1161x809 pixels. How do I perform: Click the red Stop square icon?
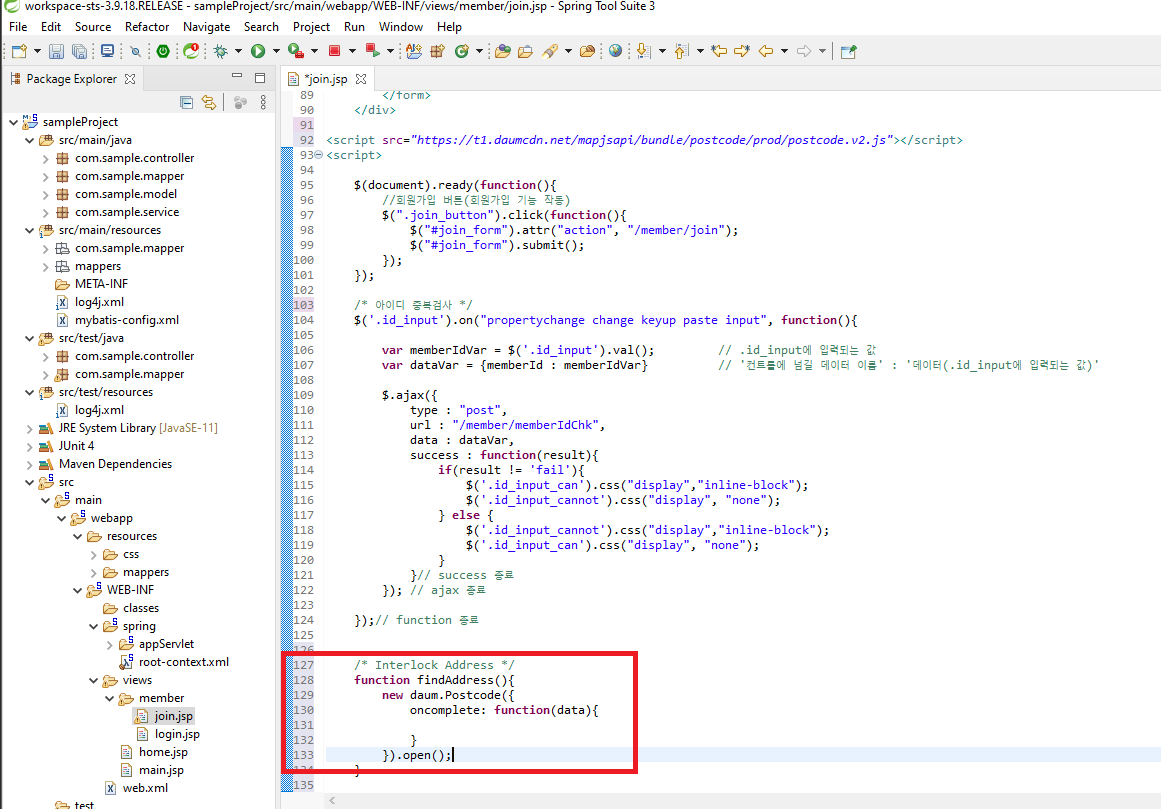pyautogui.click(x=334, y=51)
